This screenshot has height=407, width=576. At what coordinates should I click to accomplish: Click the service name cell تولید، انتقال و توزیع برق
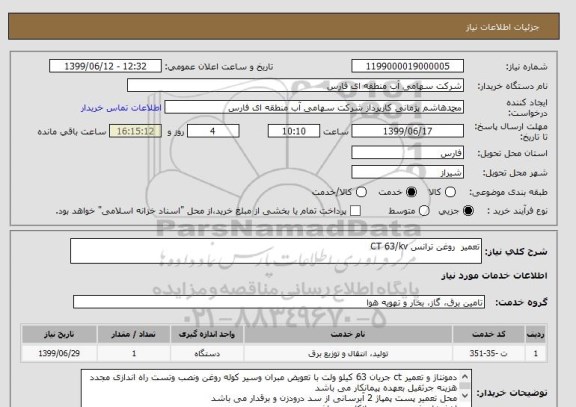pyautogui.click(x=348, y=353)
